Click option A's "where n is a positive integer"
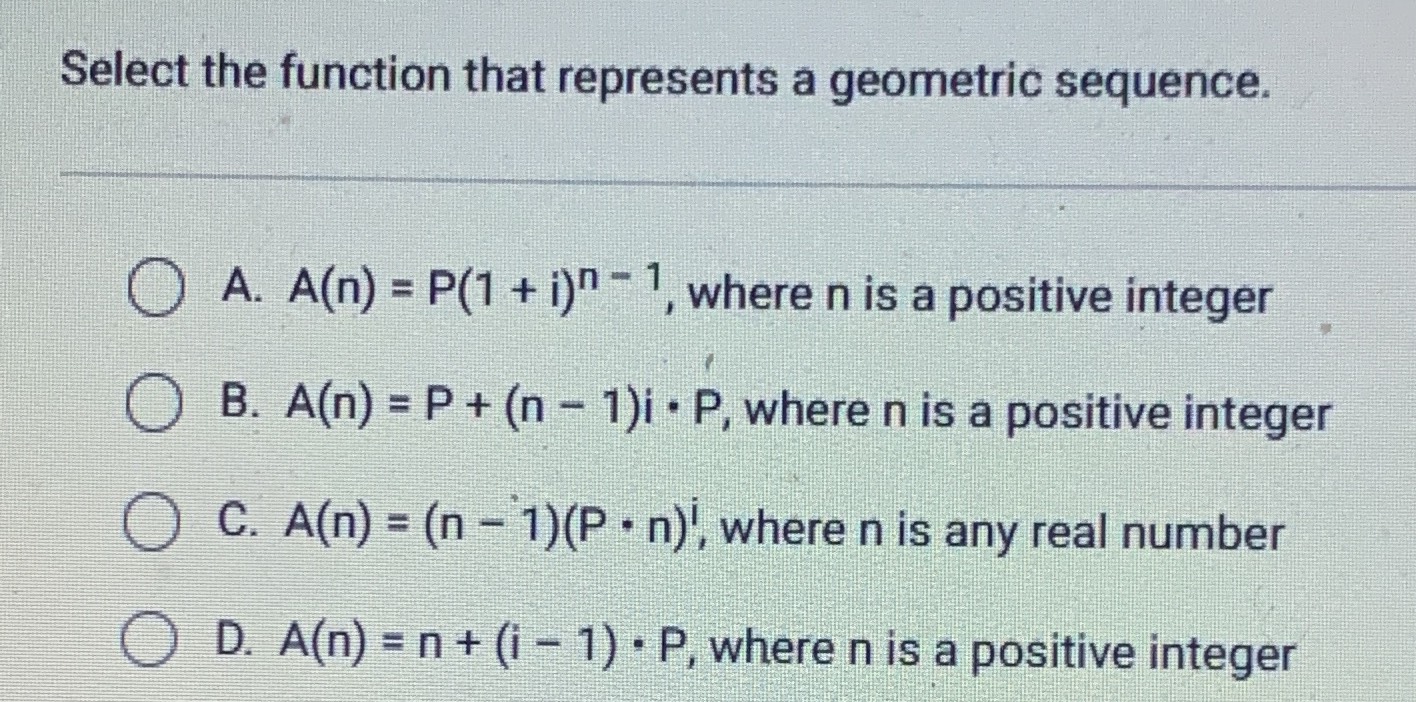This screenshot has width=1416, height=702. point(981,298)
